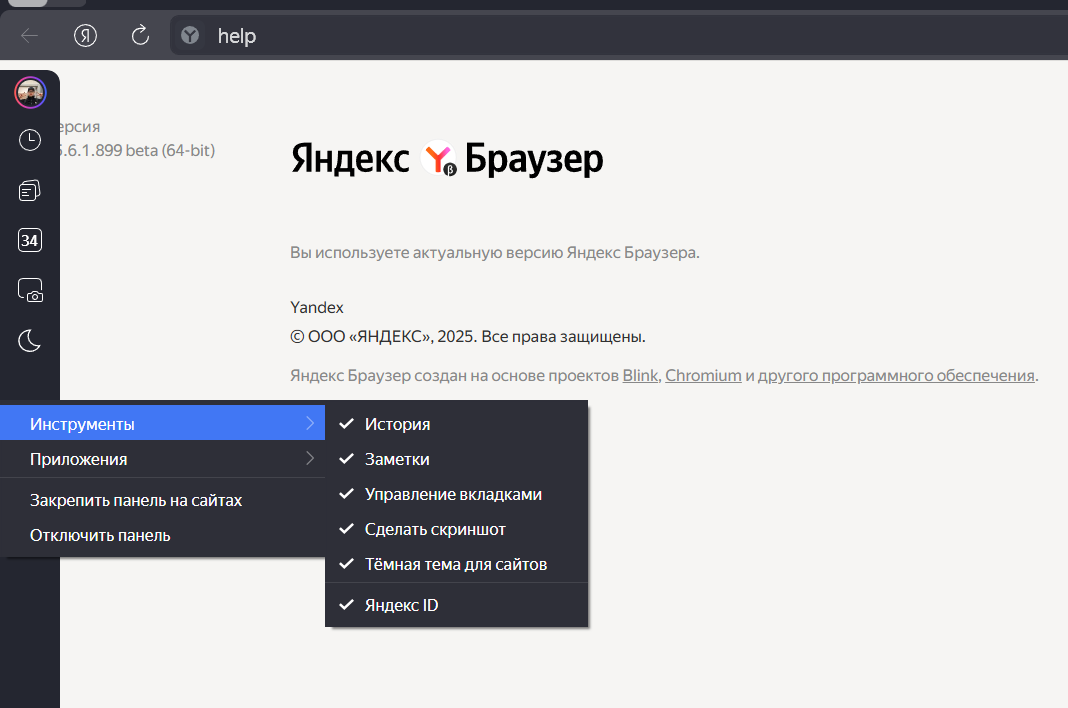Click the Yandex company name text
Screen dimensions: 1068x708
pyautogui.click(x=317, y=307)
